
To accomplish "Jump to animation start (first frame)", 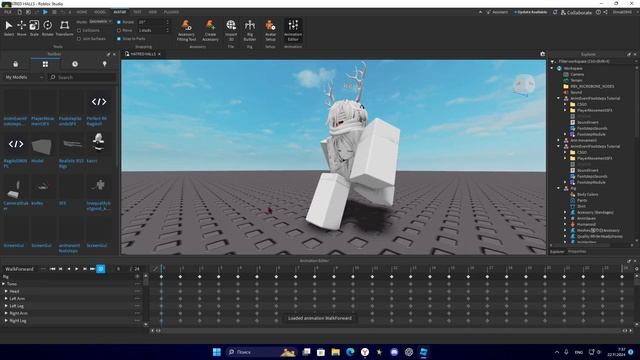I will pyautogui.click(x=53, y=269).
